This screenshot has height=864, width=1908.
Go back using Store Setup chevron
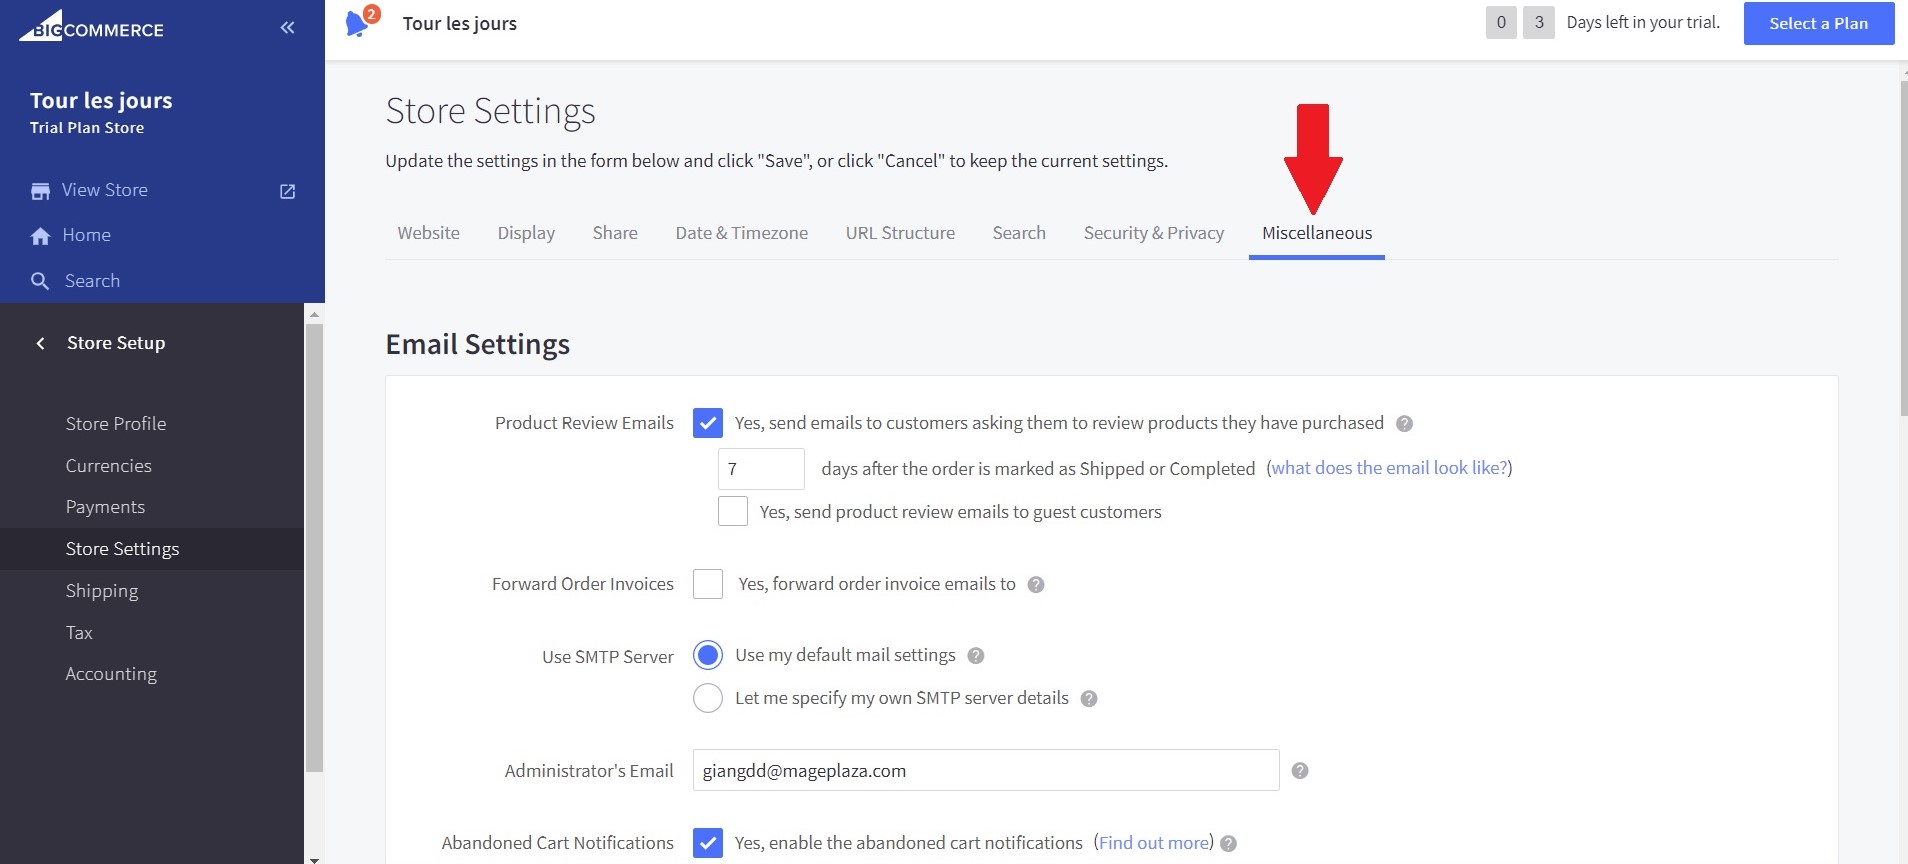click(40, 343)
